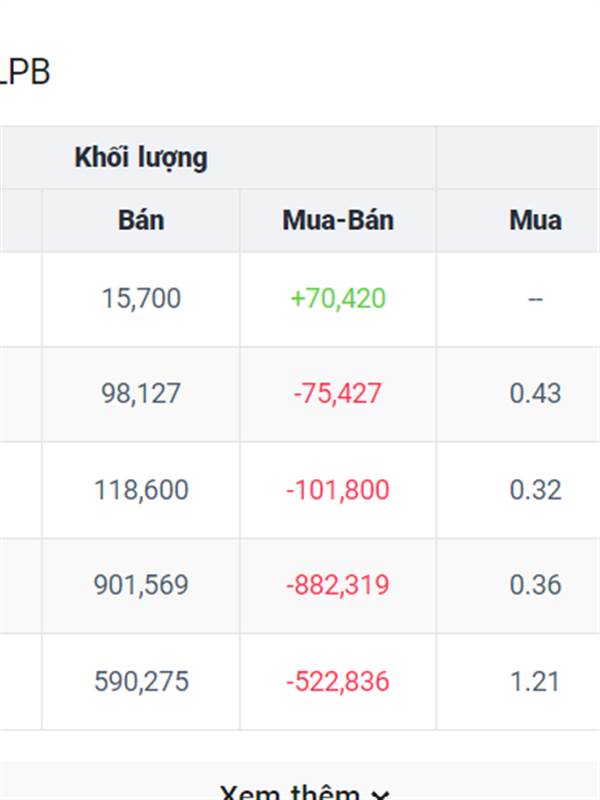Click the Bán column header
600x800 pixels.
coord(141,220)
